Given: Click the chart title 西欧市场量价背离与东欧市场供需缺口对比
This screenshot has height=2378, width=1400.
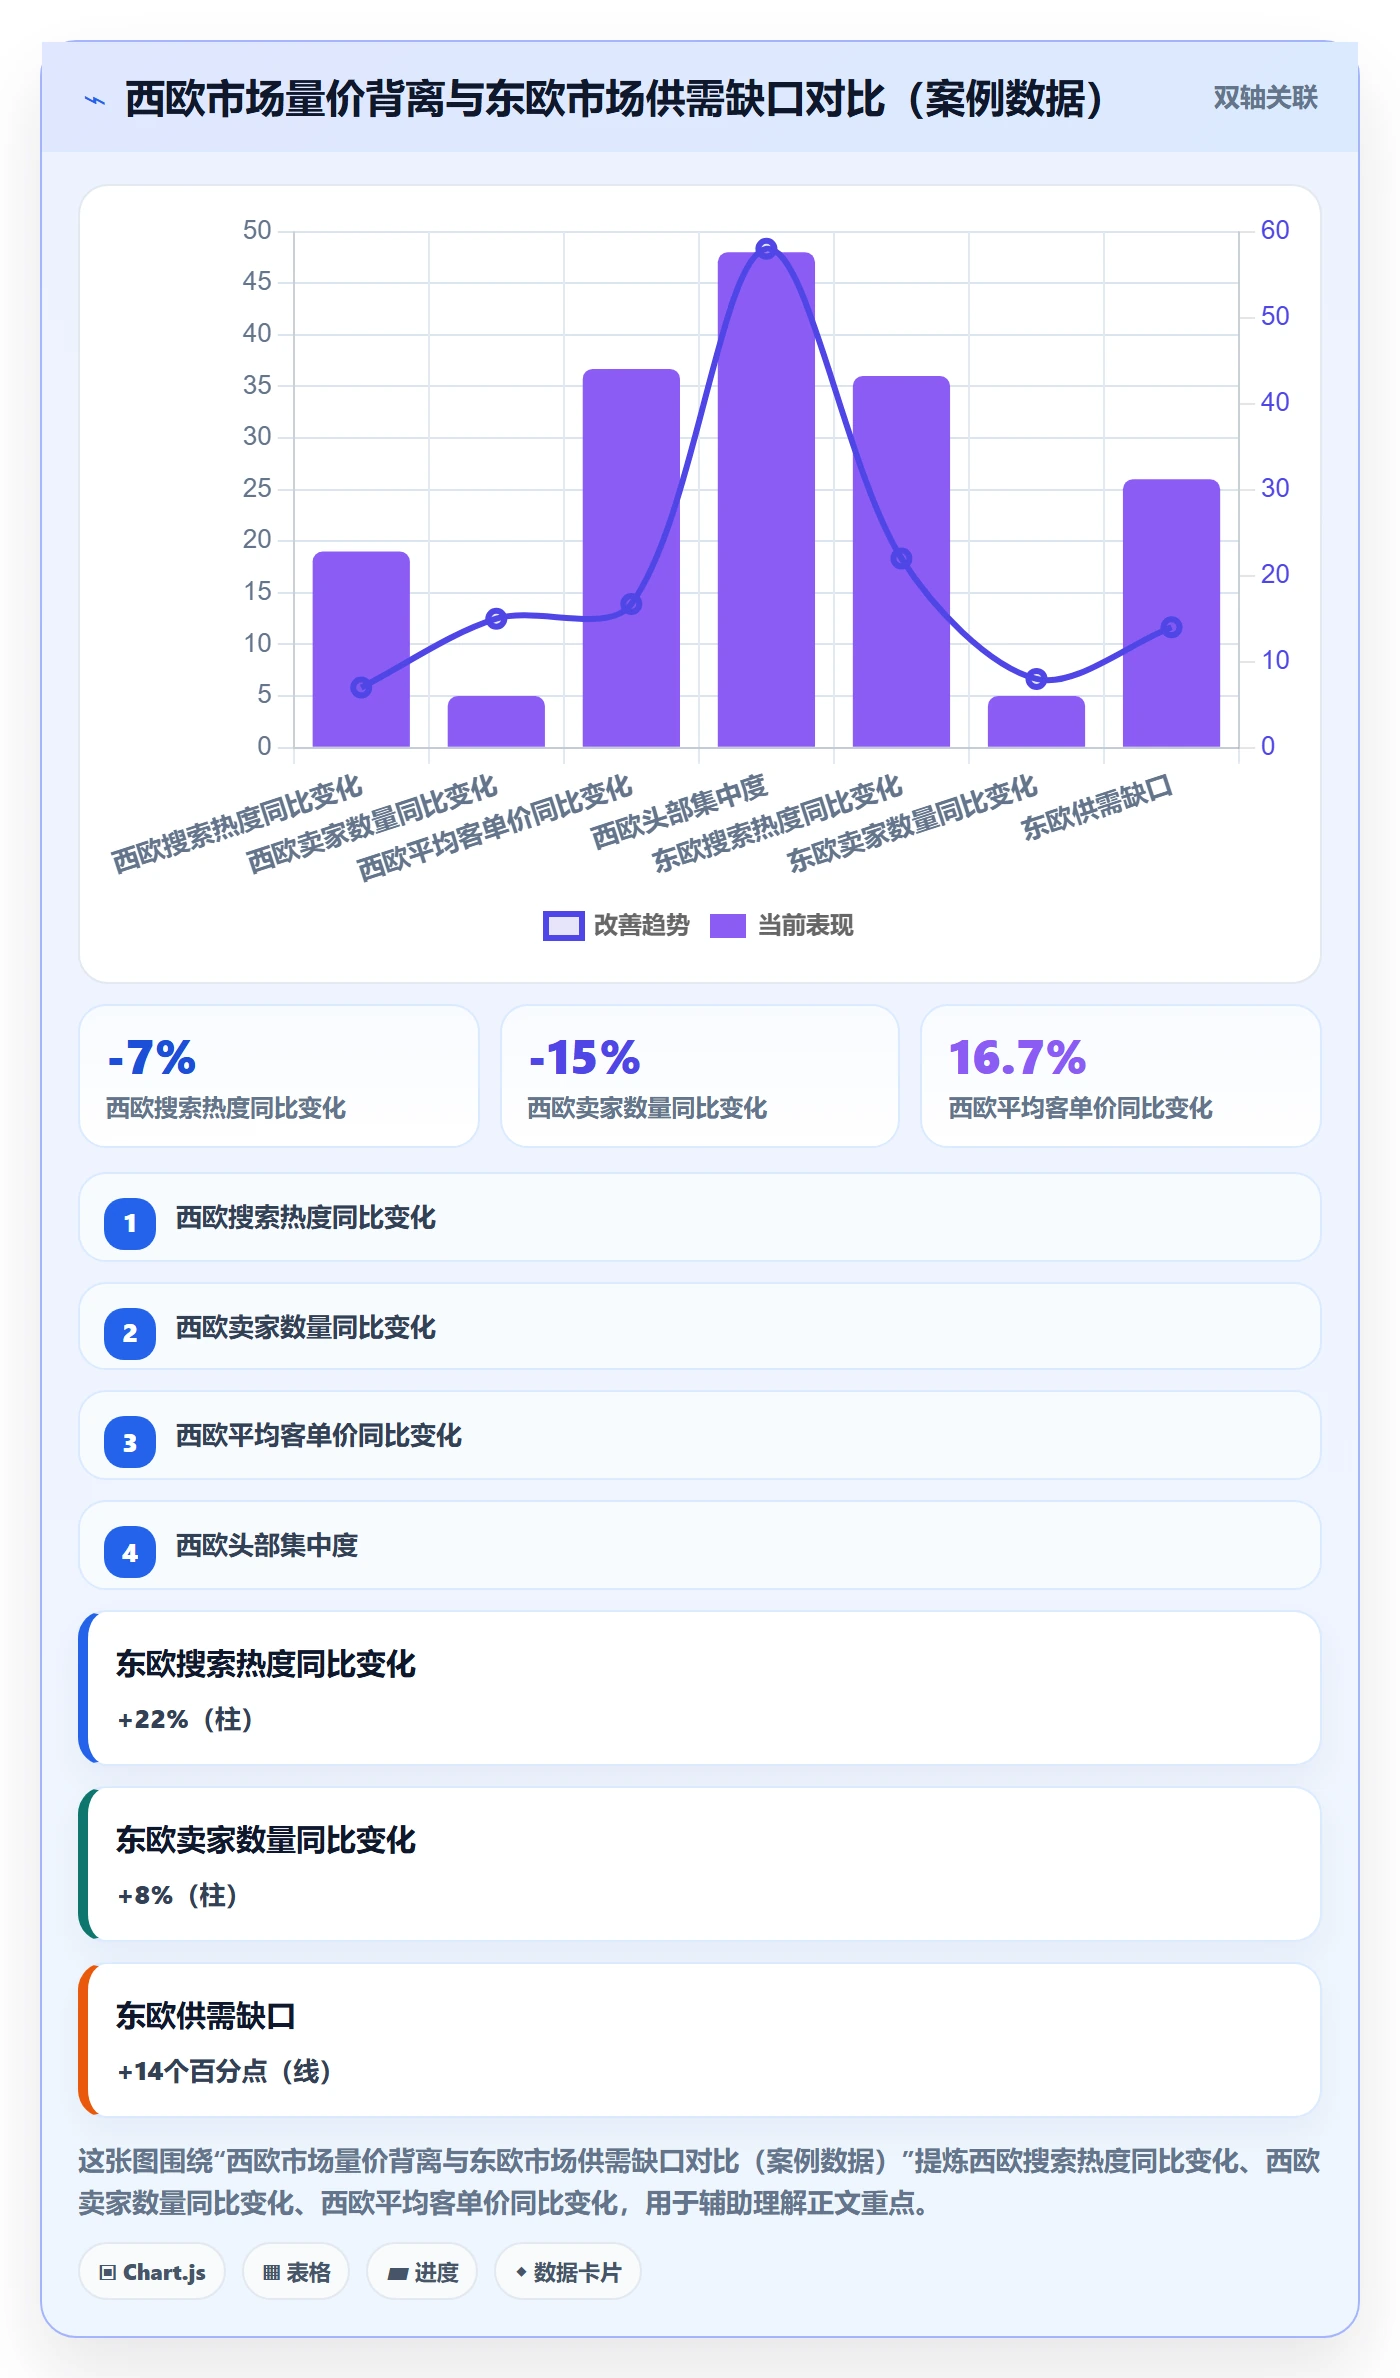Looking at the screenshot, I should click(615, 99).
